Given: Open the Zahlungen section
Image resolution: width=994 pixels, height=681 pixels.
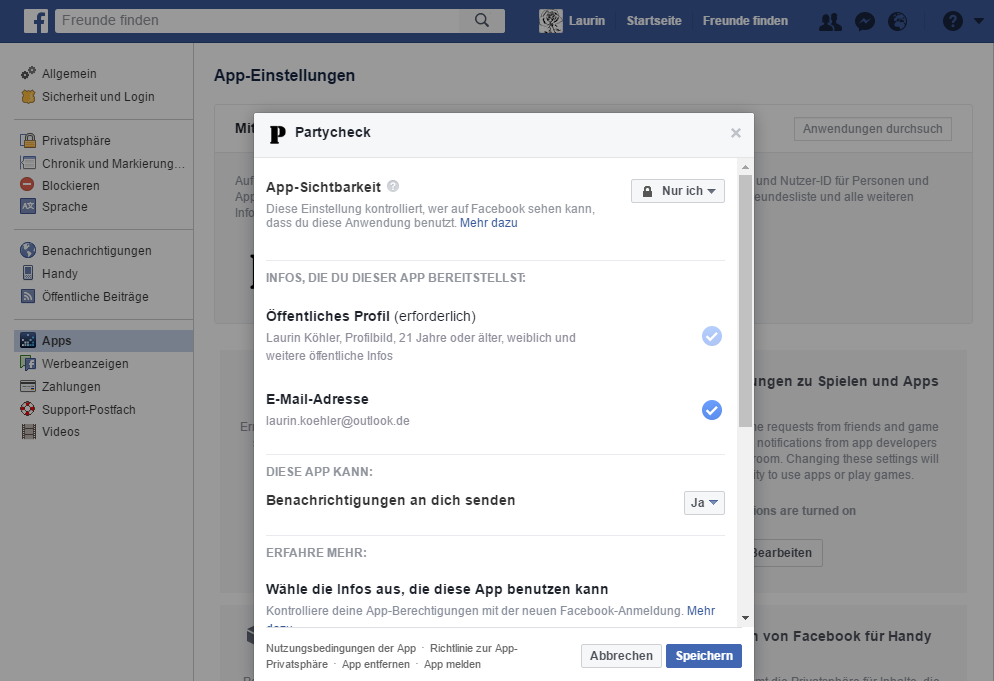Looking at the screenshot, I should [71, 386].
